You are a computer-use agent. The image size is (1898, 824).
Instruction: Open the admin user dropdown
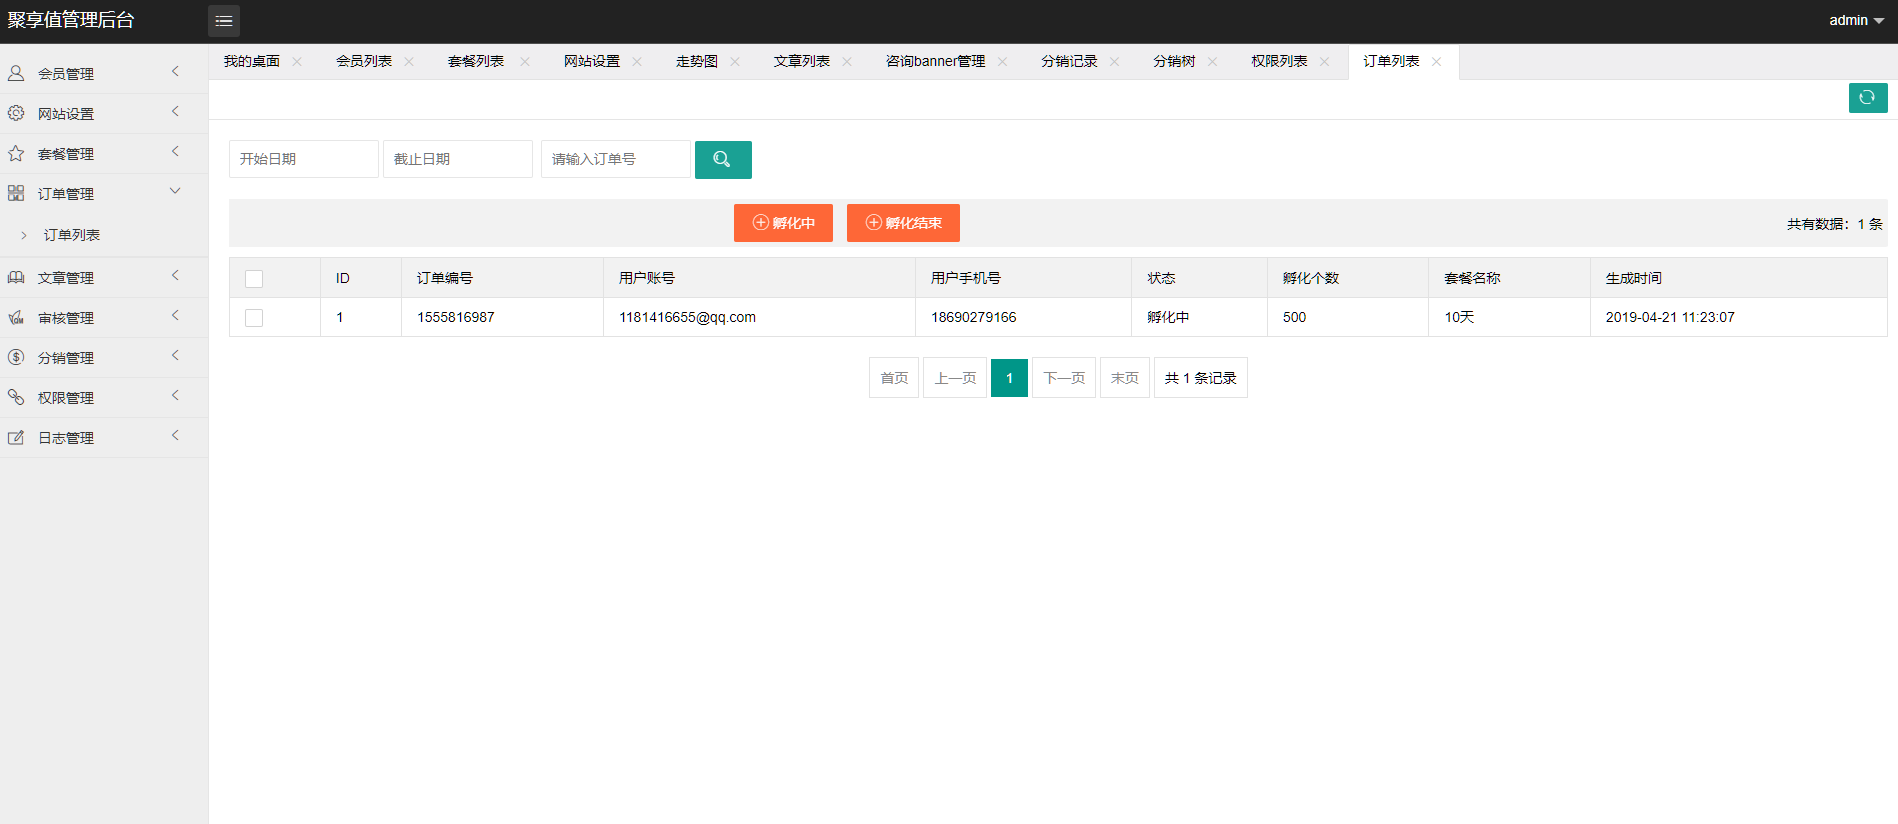pos(1856,20)
